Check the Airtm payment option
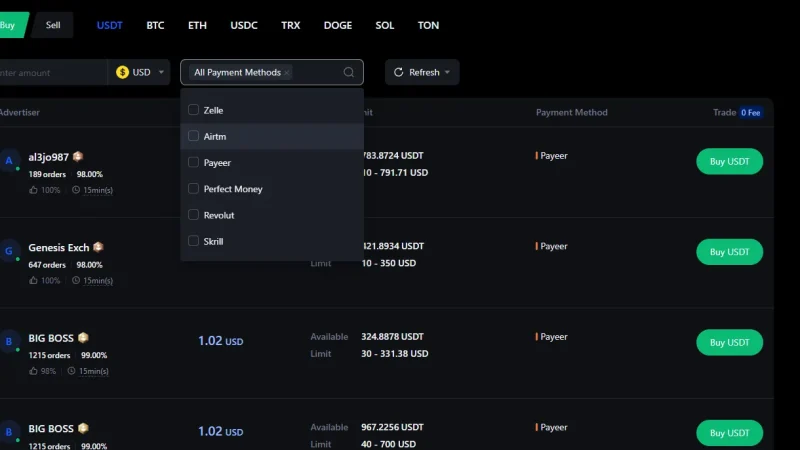Image resolution: width=800 pixels, height=450 pixels. pos(193,136)
